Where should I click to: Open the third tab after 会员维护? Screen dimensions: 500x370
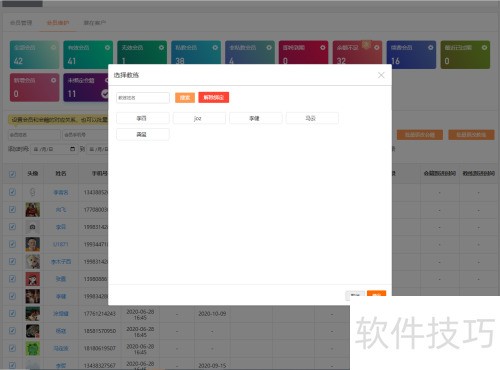pyautogui.click(x=95, y=23)
